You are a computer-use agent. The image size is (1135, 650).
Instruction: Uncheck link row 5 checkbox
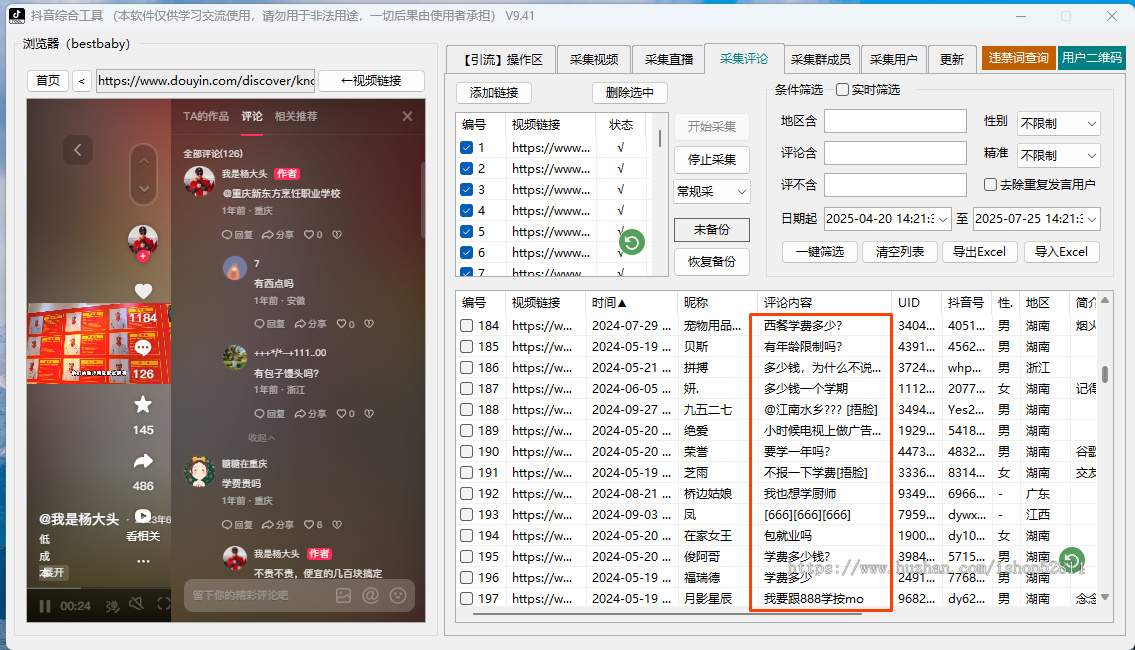click(467, 232)
